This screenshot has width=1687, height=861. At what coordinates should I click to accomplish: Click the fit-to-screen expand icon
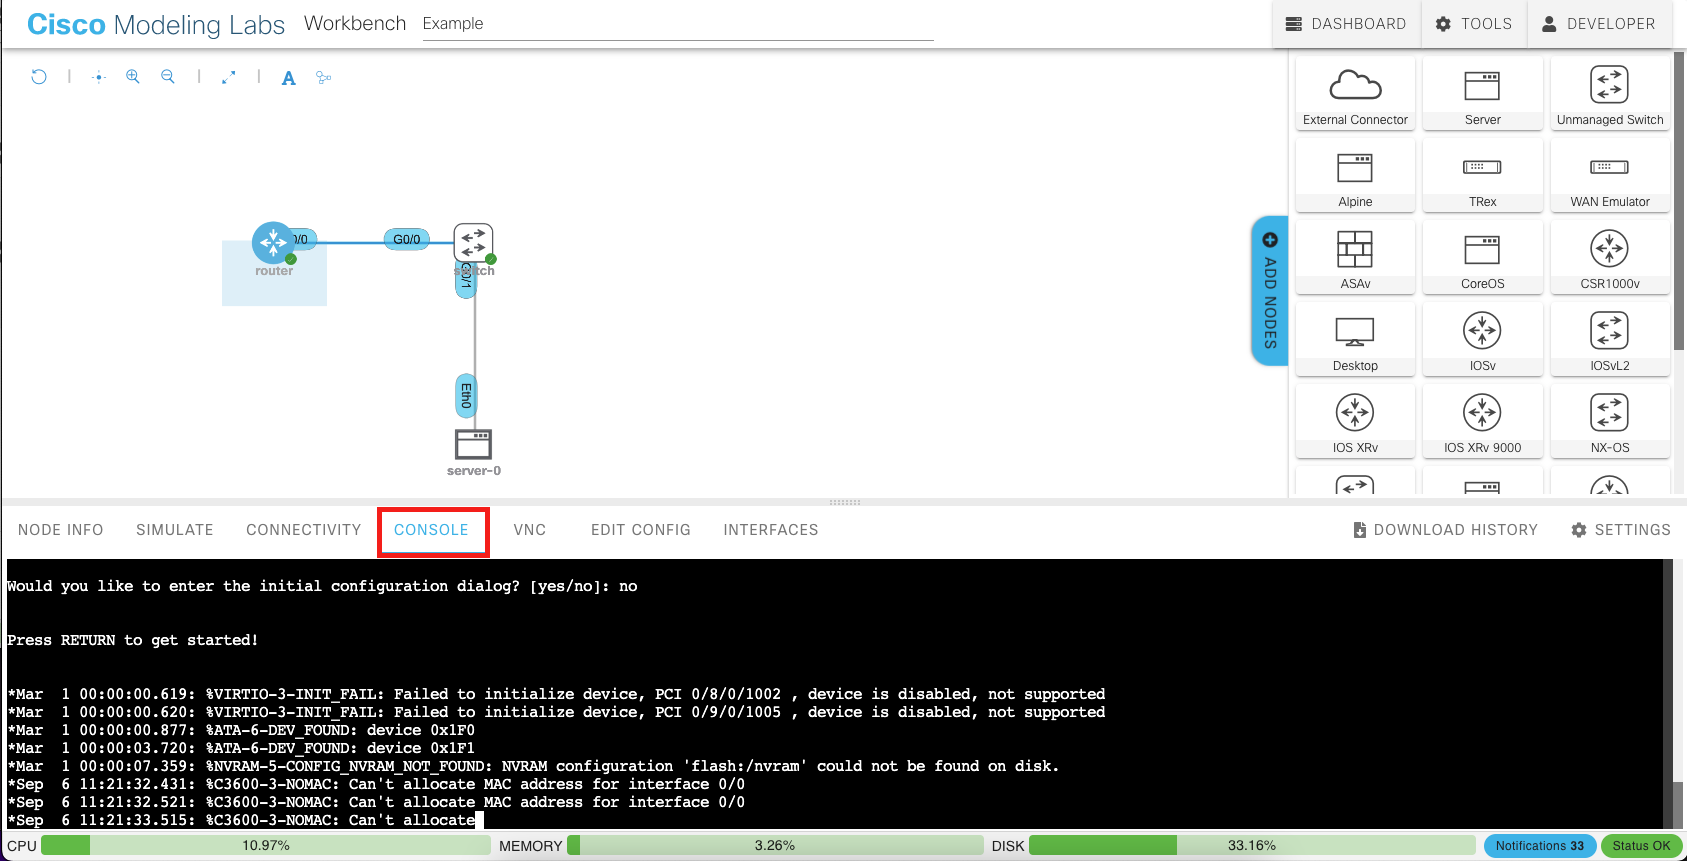(228, 77)
